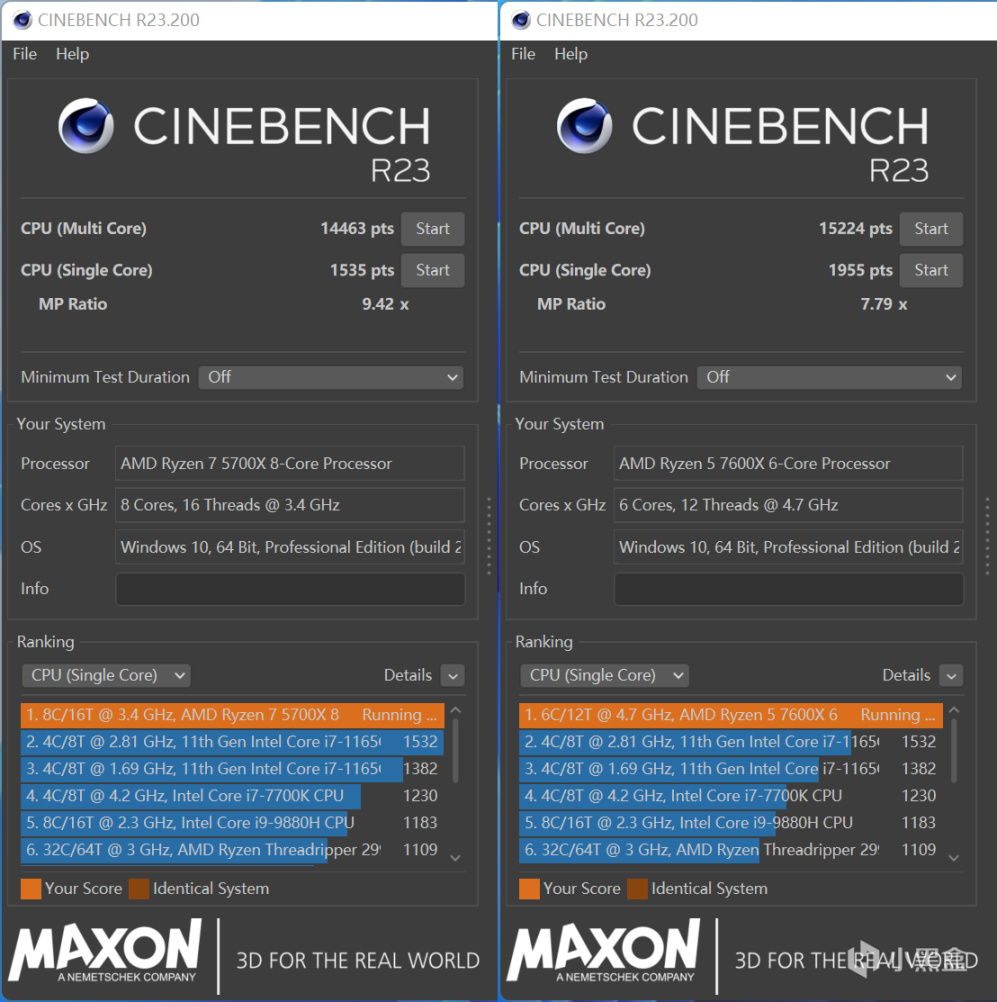The width and height of the screenshot is (997, 1002).
Task: Select Ryzen 7 5700X ranking row in left window
Action: [x=233, y=715]
